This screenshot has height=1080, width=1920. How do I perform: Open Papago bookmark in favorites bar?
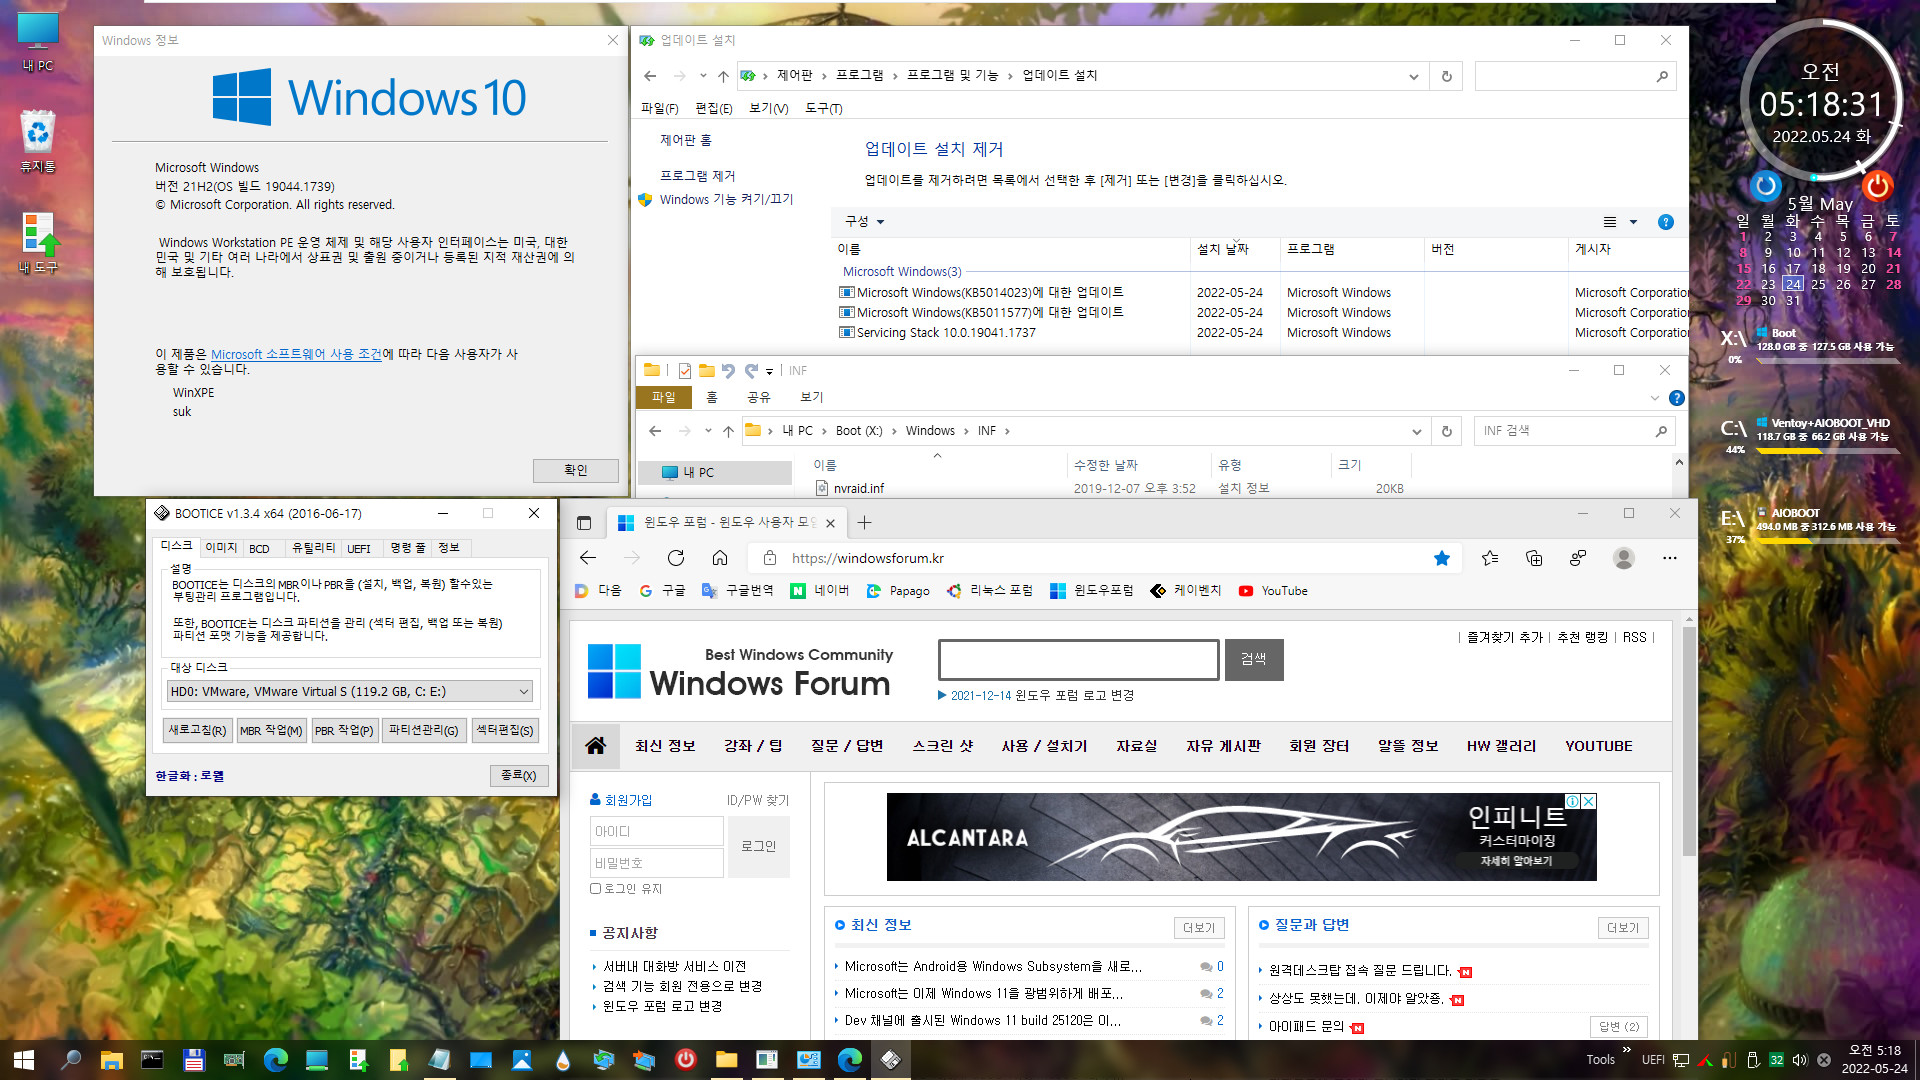[898, 591]
